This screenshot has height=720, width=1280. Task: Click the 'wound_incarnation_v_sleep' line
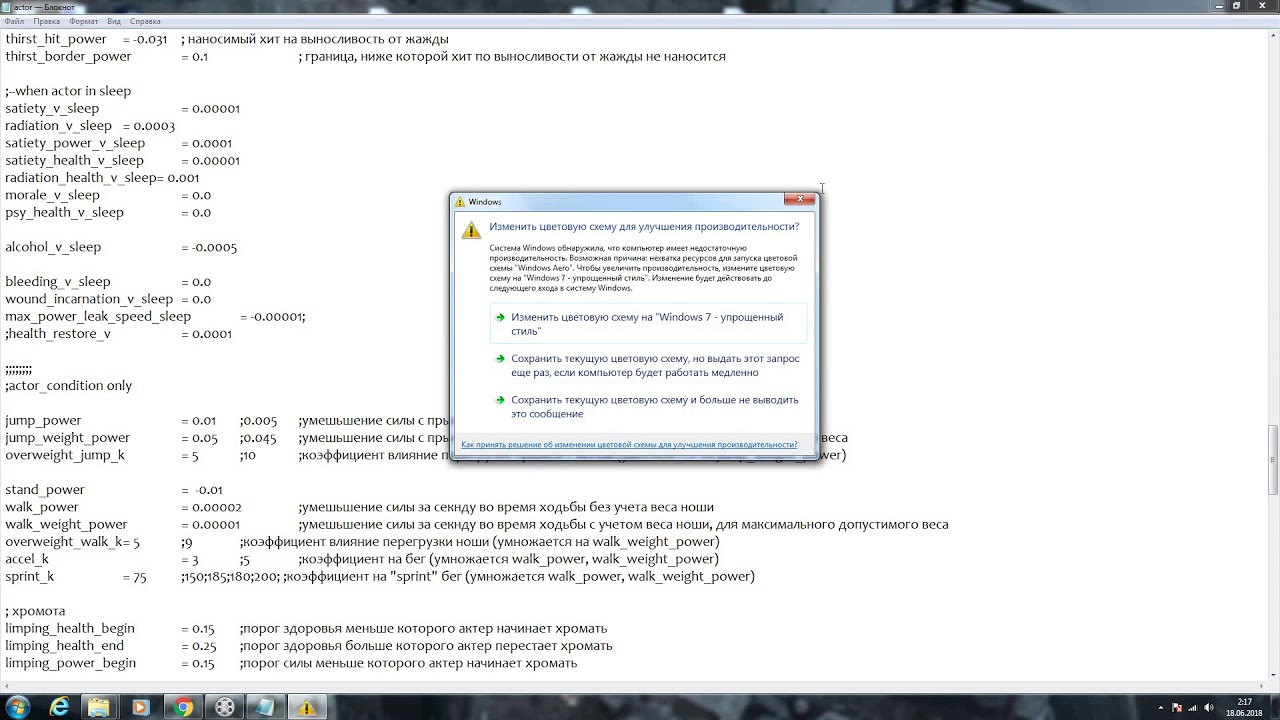point(108,299)
